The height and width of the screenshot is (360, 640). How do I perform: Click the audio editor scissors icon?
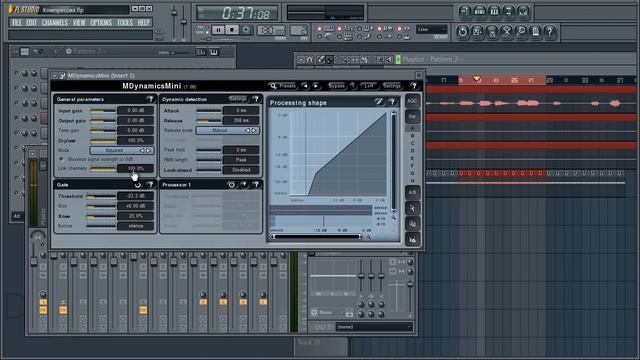pos(507,31)
